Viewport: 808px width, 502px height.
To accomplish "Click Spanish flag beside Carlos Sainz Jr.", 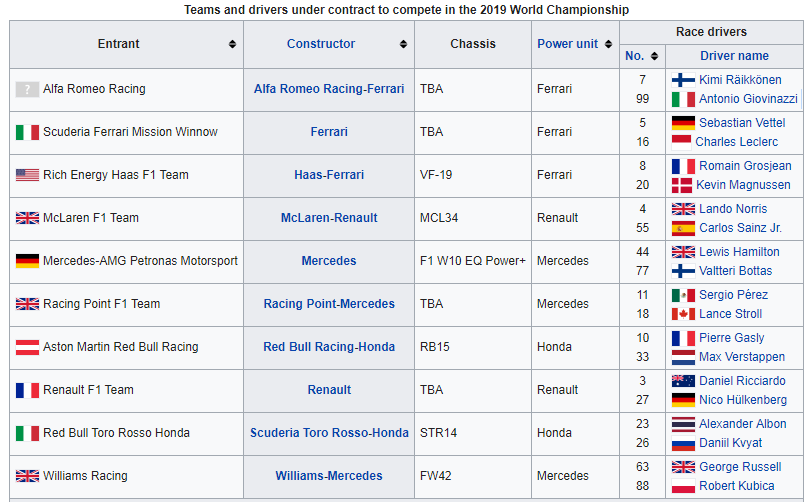I will tap(683, 228).
